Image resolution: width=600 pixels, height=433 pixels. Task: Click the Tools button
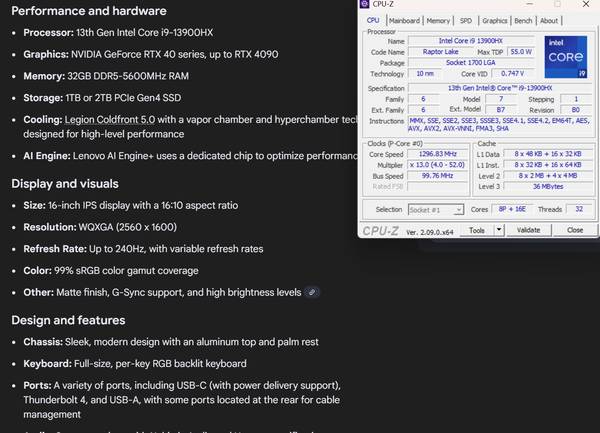477,230
